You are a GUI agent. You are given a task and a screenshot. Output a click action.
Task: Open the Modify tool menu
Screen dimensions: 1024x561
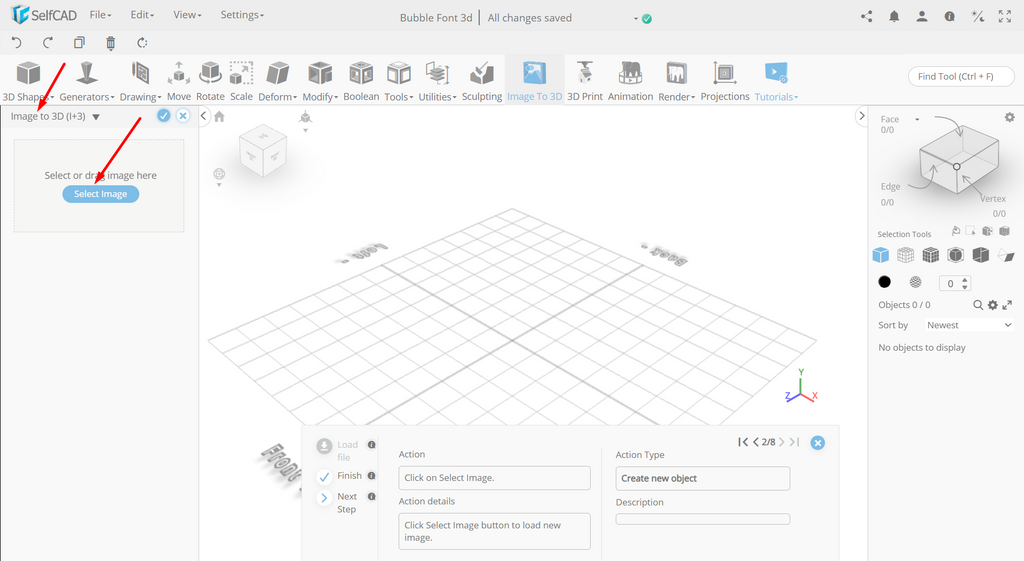click(320, 81)
